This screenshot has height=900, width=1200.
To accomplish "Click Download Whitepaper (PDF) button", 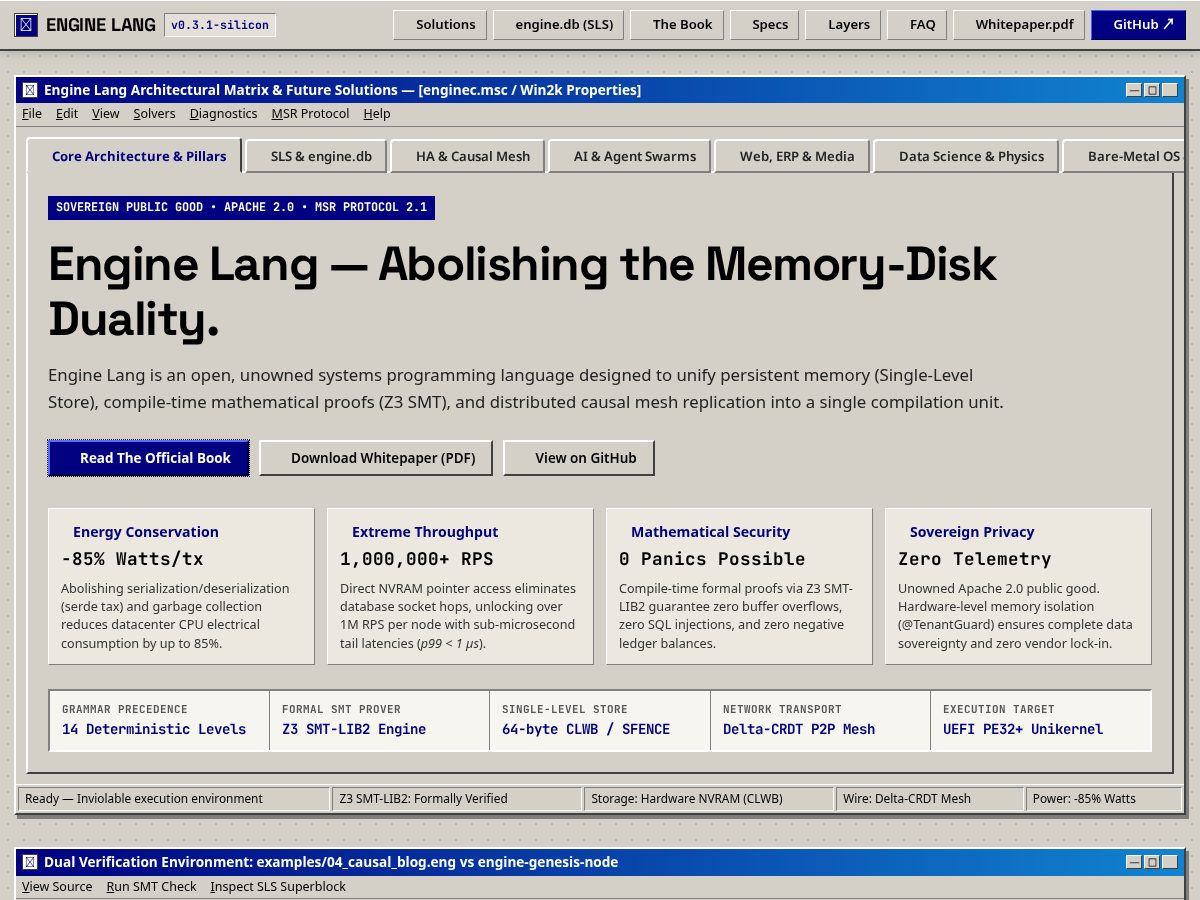I will 377,458.
